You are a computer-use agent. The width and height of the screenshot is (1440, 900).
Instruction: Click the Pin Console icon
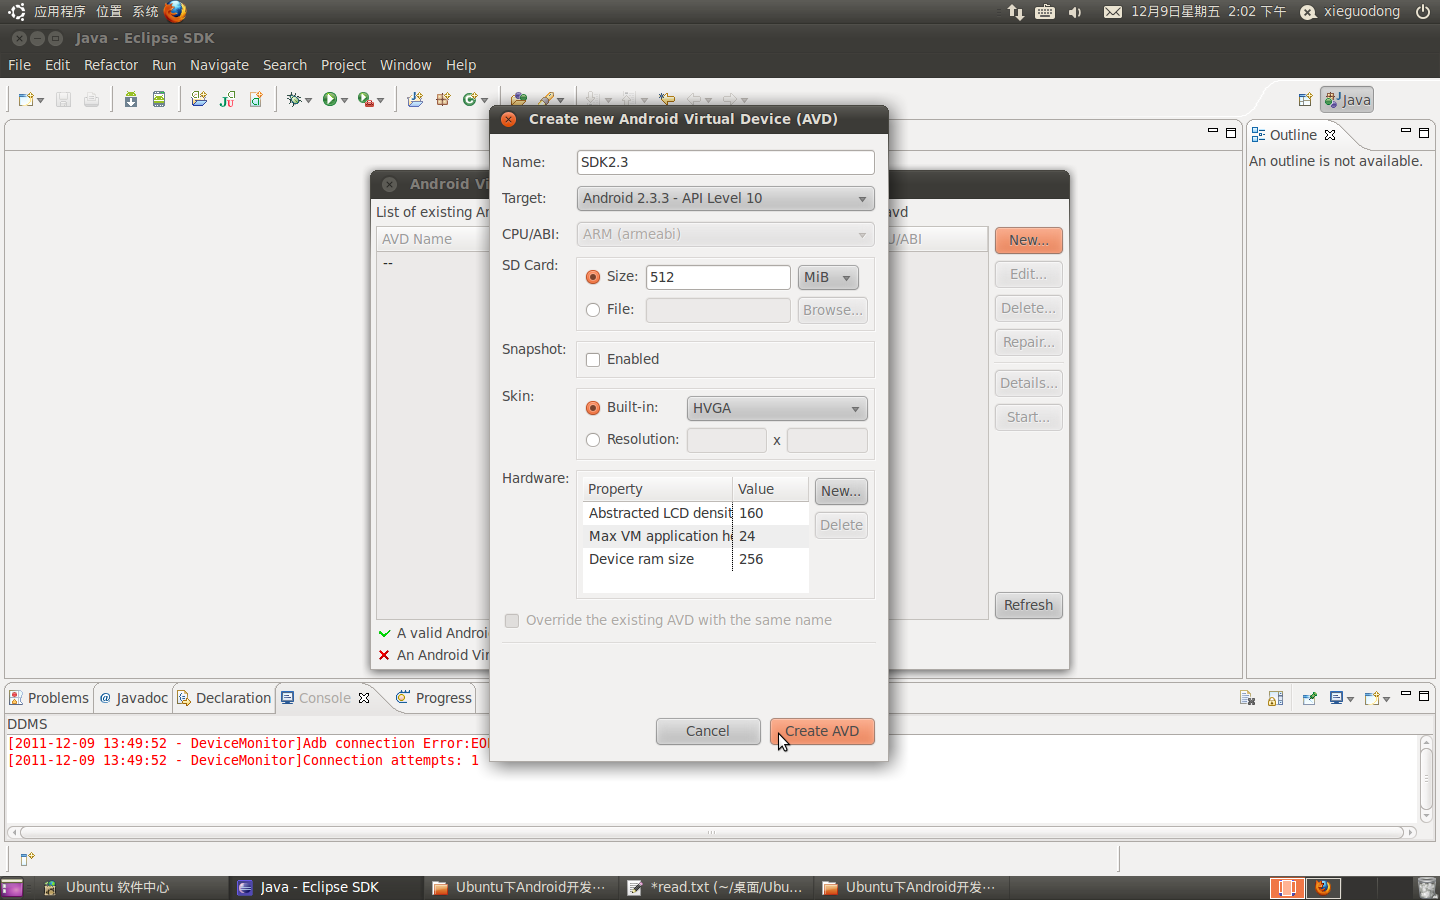point(1309,698)
